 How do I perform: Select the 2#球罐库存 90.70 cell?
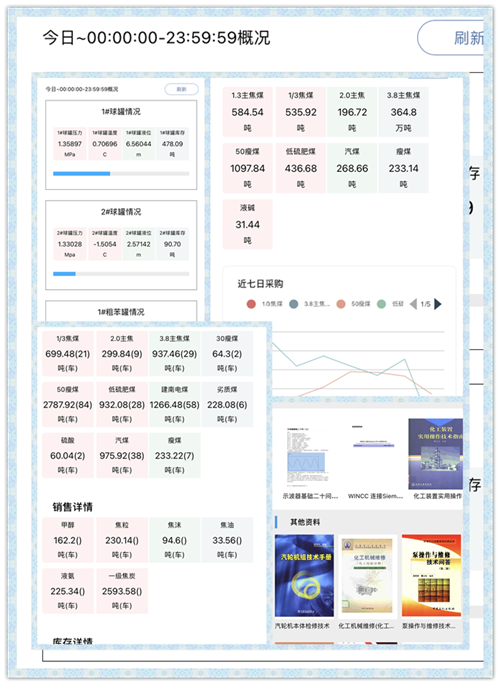tap(172, 244)
